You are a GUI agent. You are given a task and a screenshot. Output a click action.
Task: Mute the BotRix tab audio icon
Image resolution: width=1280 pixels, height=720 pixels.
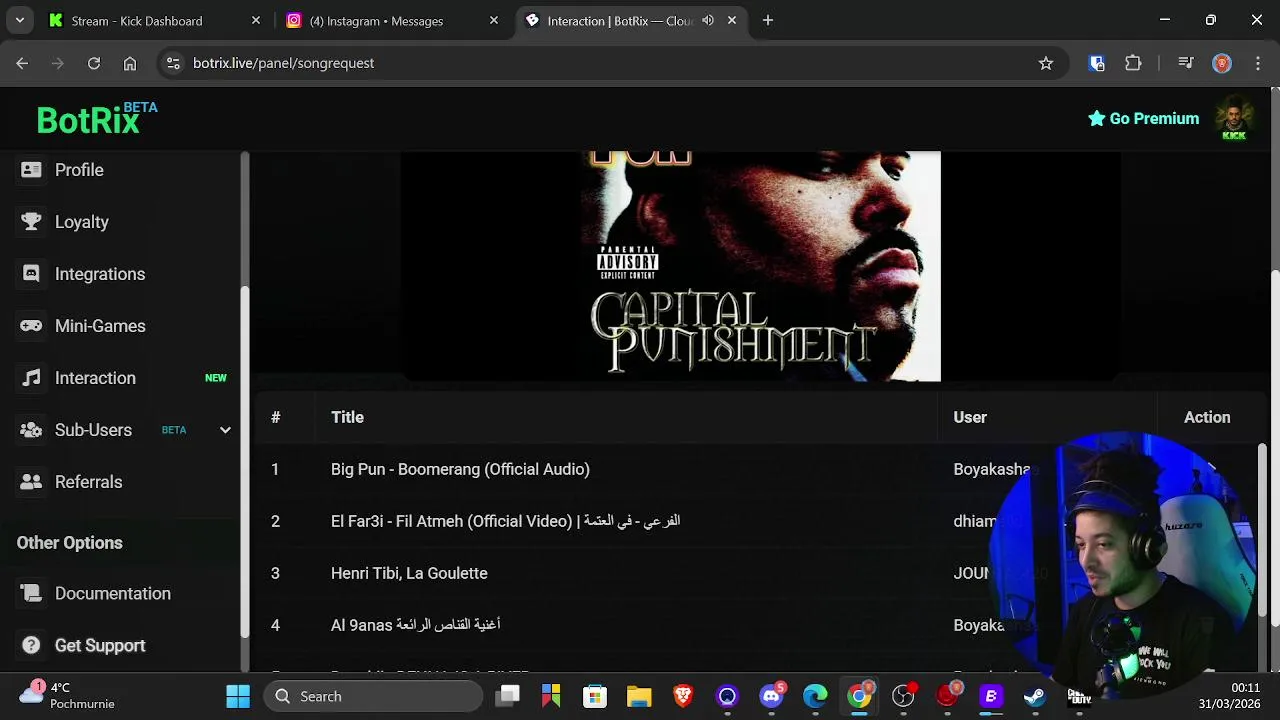click(708, 20)
